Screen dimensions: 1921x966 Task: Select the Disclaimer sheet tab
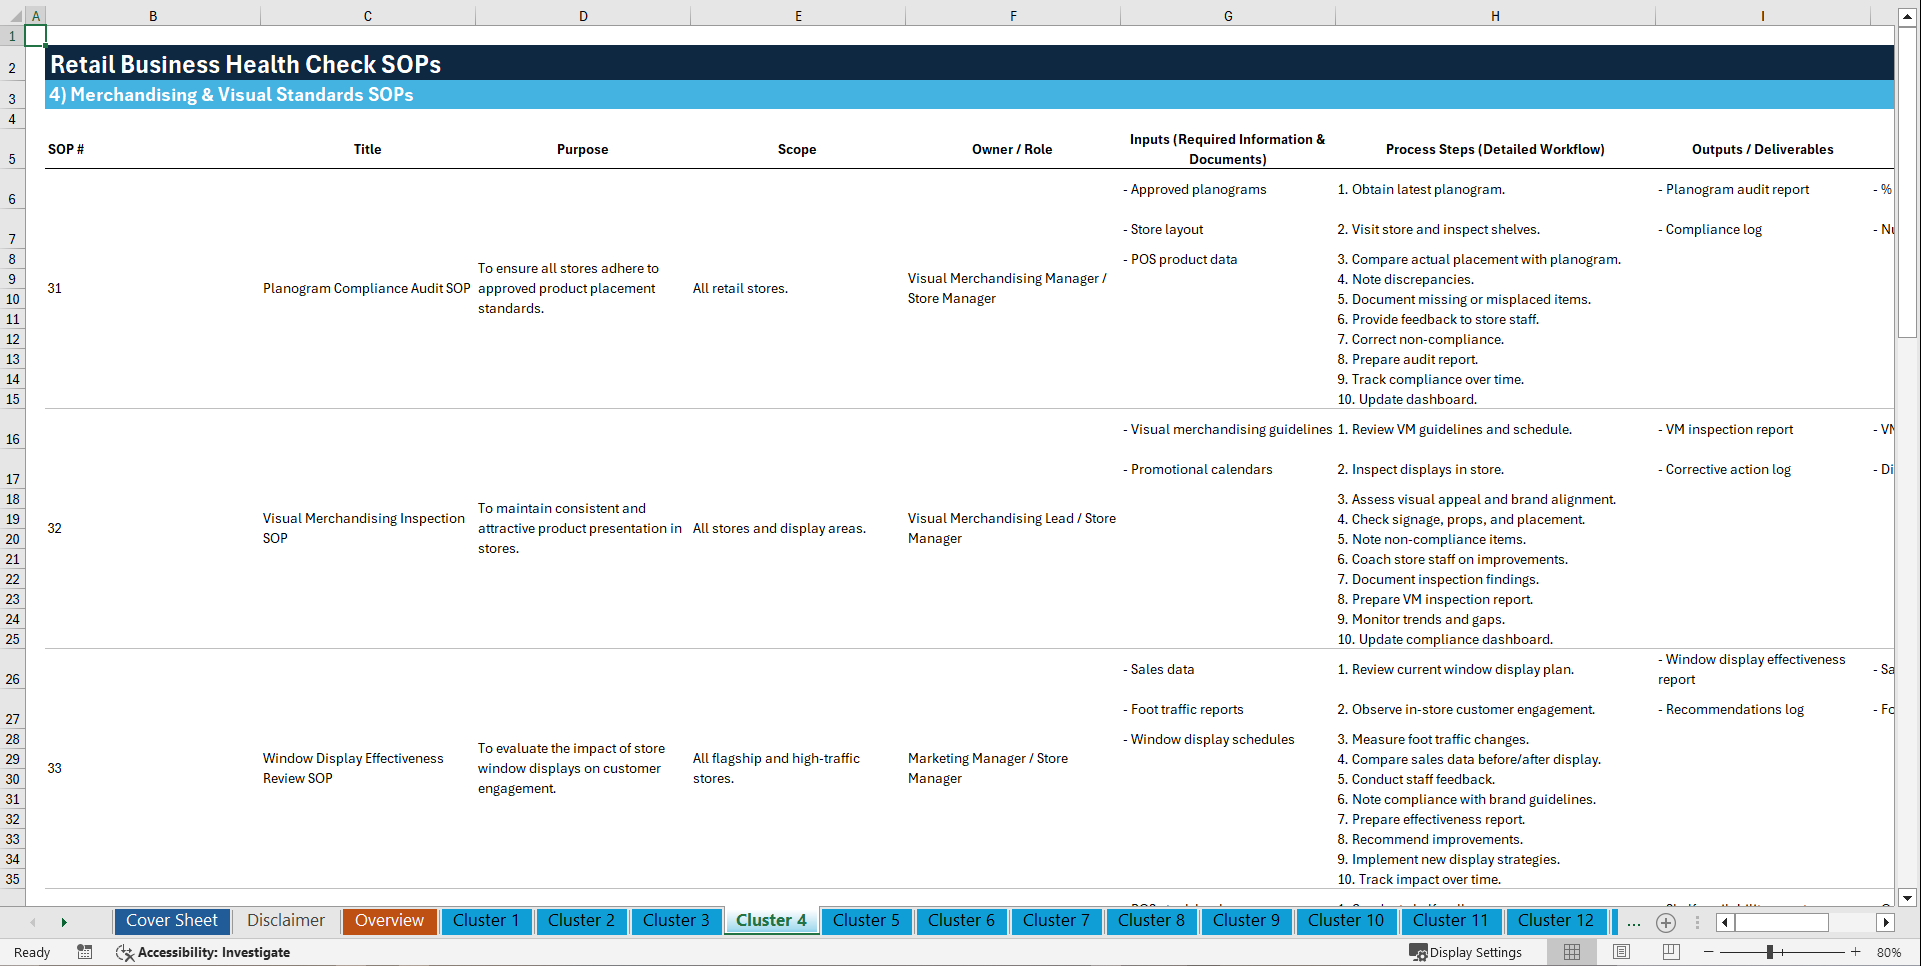(285, 921)
